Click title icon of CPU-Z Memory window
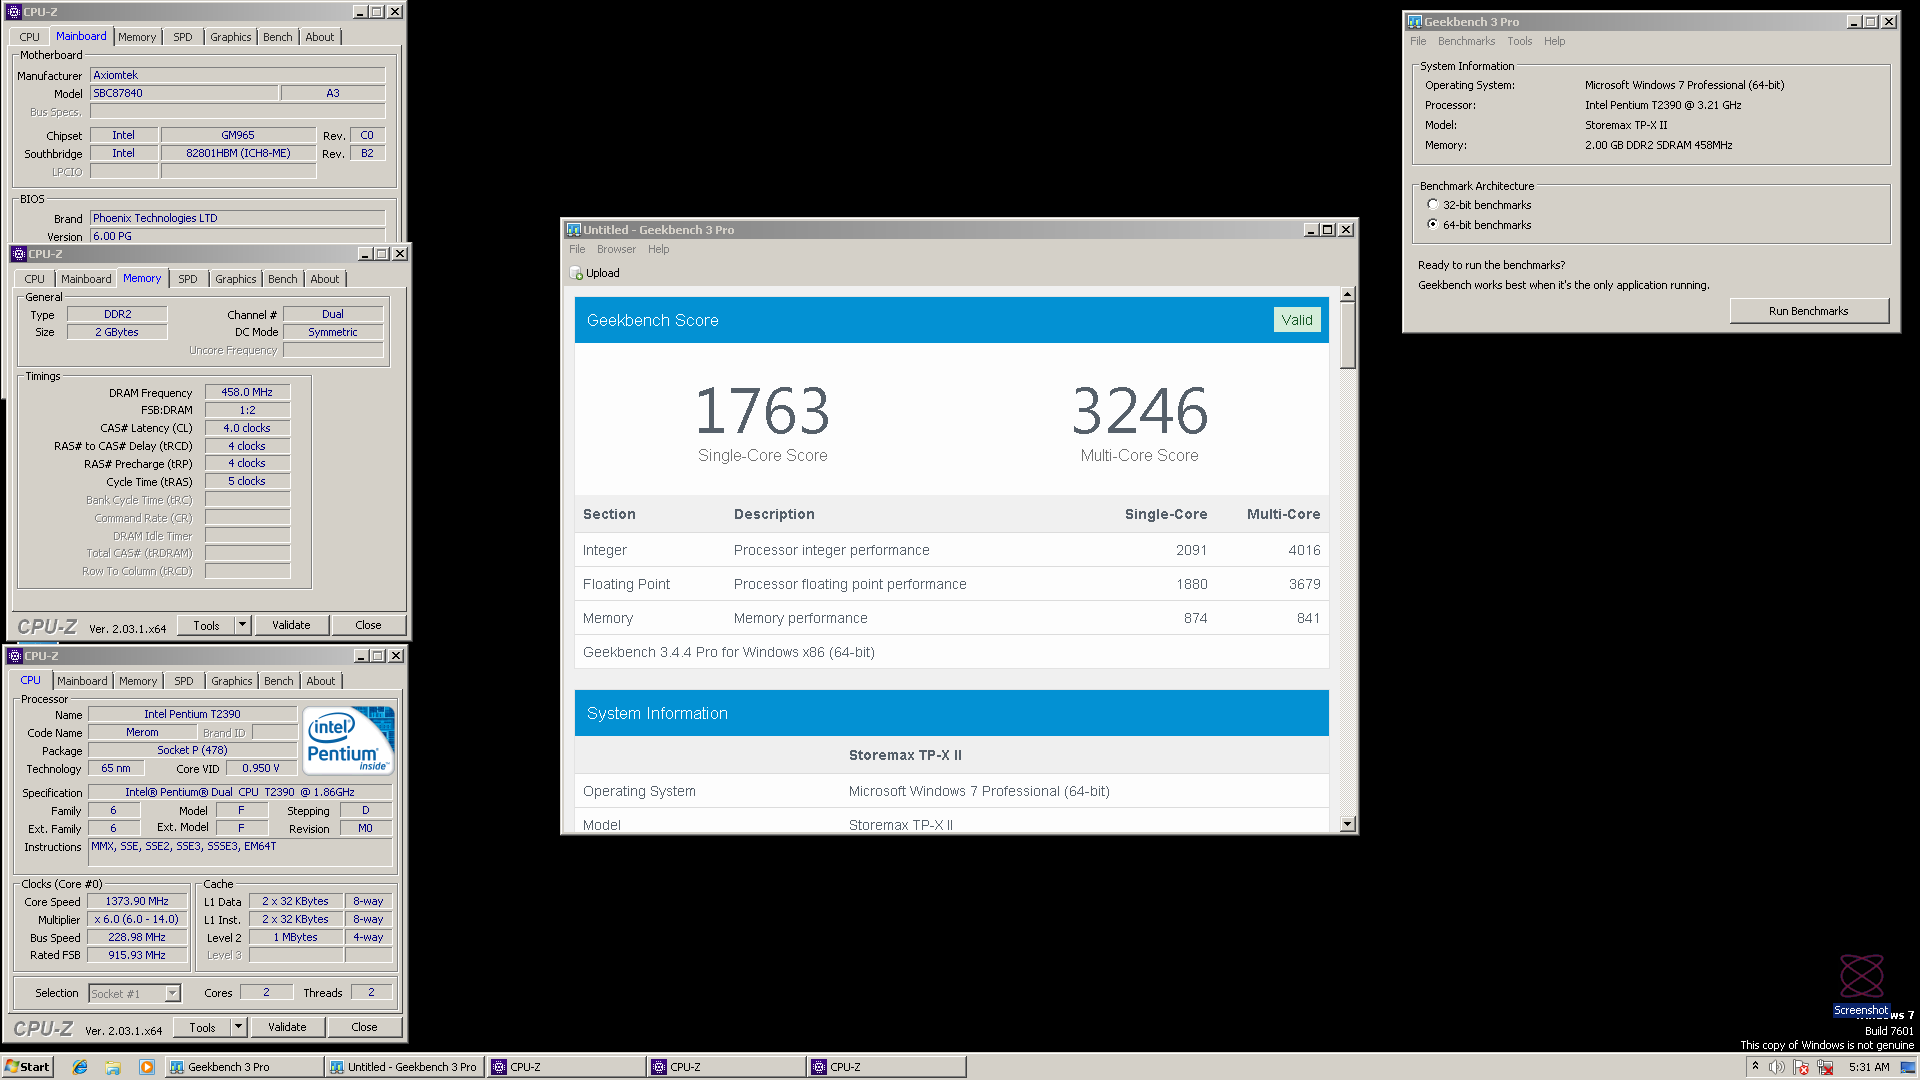The image size is (1920, 1080). (18, 254)
